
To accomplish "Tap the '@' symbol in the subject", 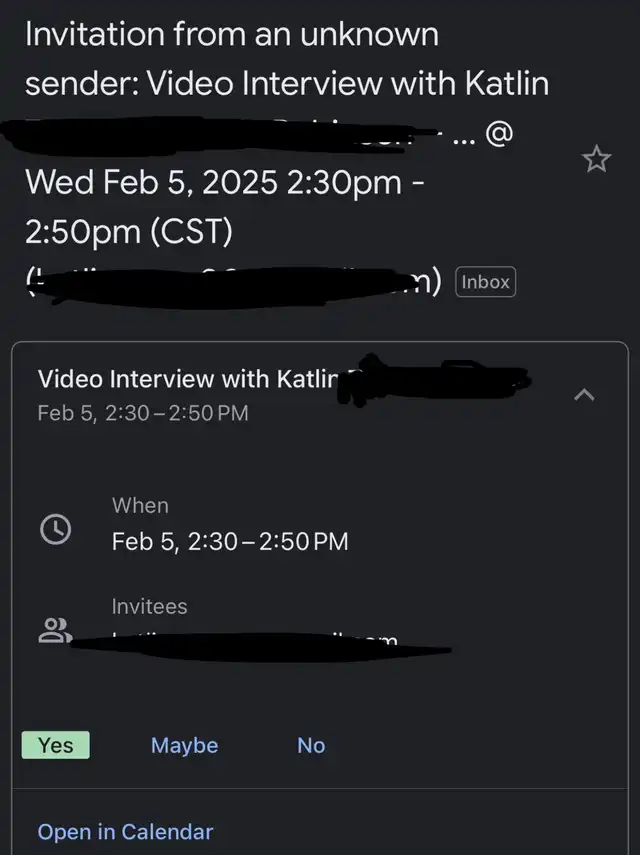I will (x=499, y=135).
